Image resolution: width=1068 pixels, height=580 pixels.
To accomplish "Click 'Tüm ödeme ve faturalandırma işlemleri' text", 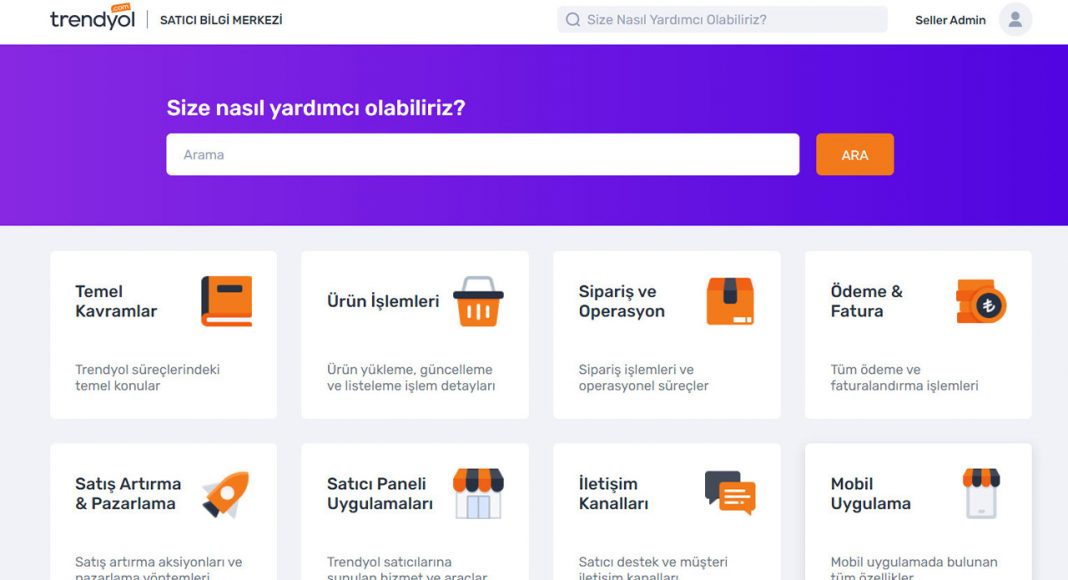I will (x=904, y=377).
